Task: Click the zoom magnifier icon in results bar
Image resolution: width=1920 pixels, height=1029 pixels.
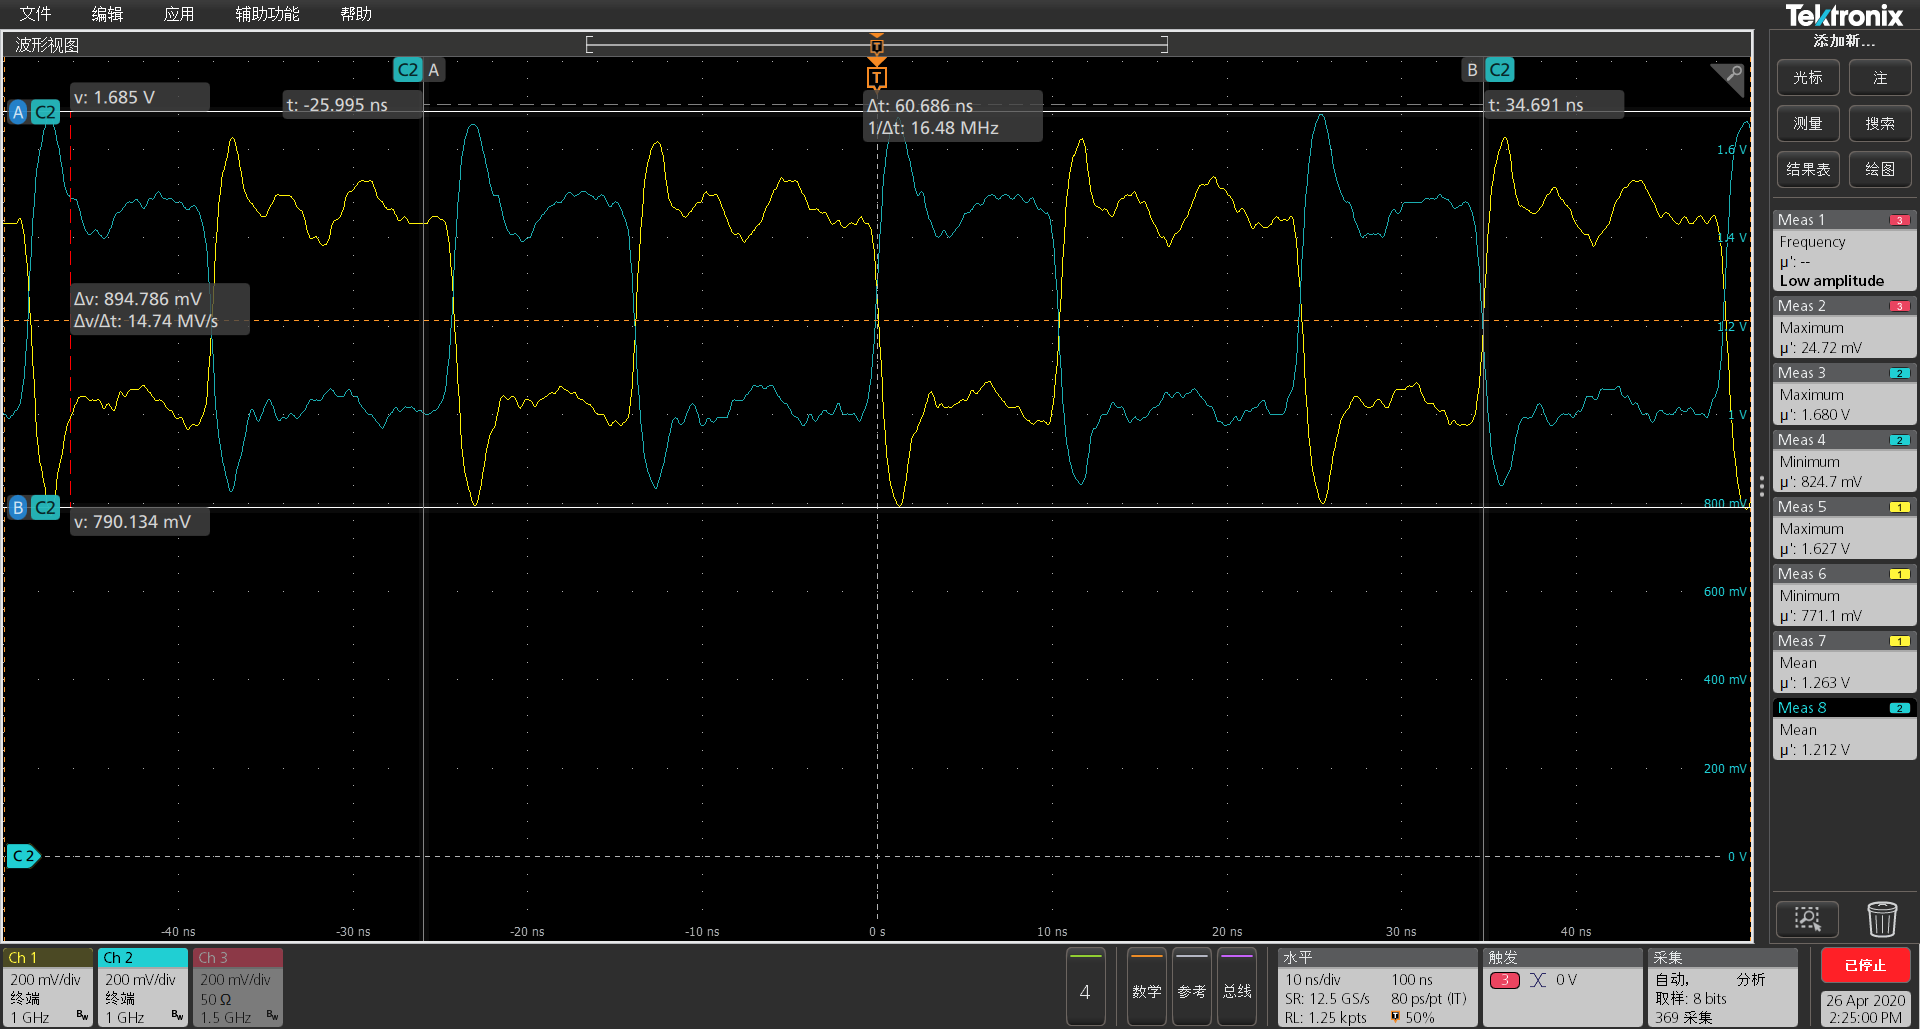Action: click(x=1807, y=919)
